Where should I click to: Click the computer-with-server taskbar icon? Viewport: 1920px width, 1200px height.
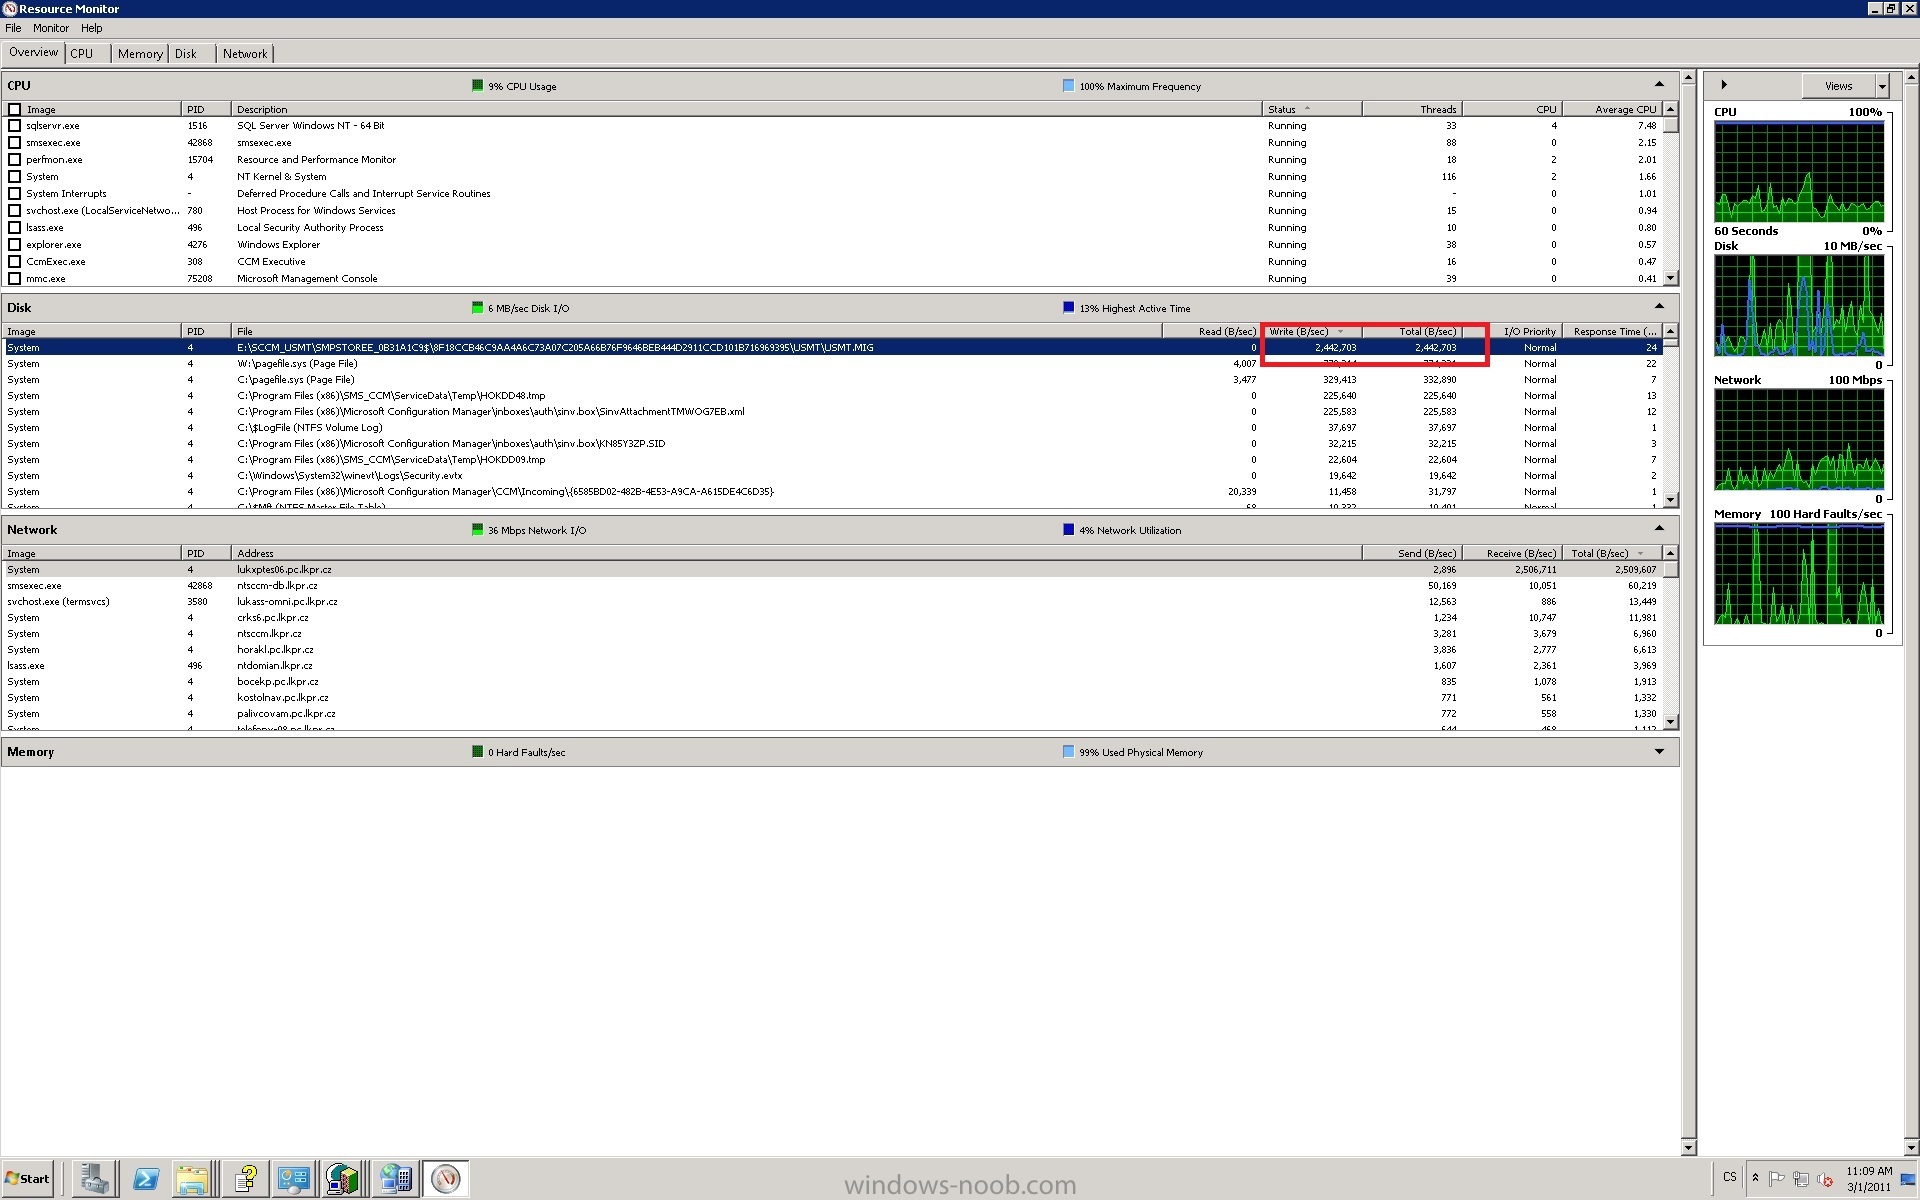[x=343, y=1178]
